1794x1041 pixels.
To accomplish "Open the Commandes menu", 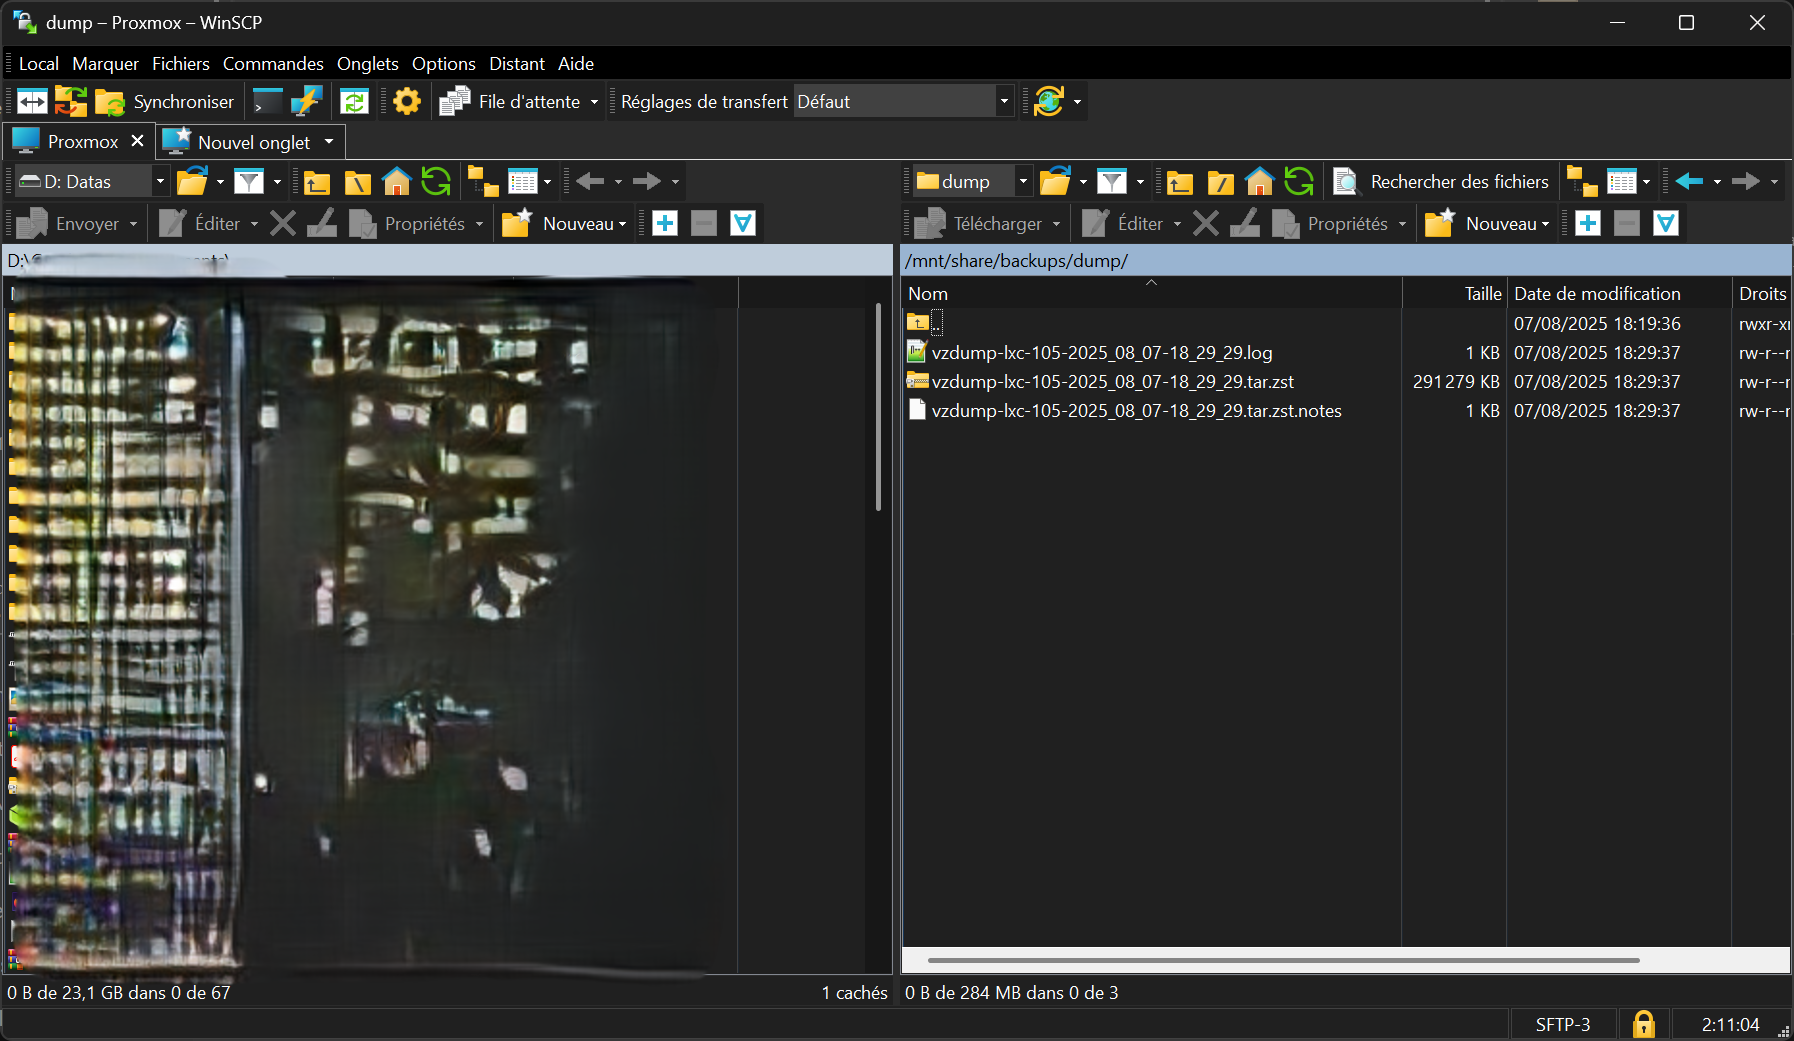I will coord(273,64).
